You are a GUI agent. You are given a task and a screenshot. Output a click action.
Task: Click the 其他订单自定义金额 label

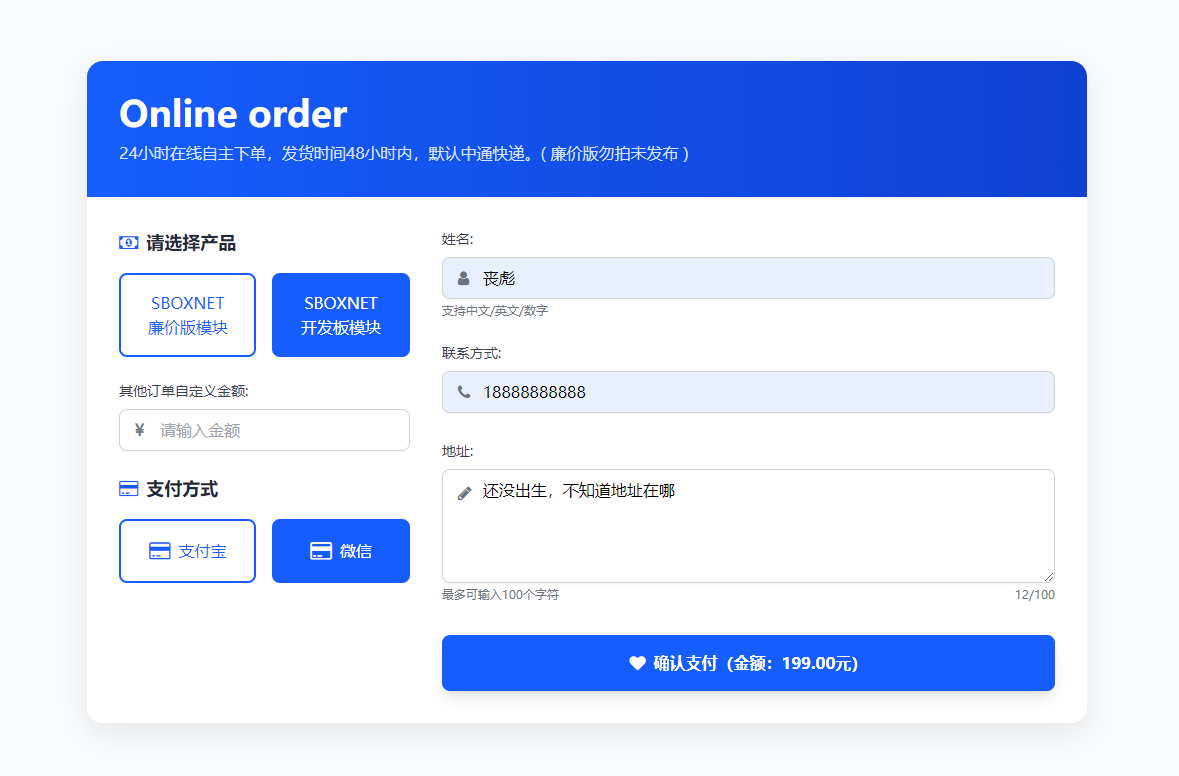click(183, 391)
